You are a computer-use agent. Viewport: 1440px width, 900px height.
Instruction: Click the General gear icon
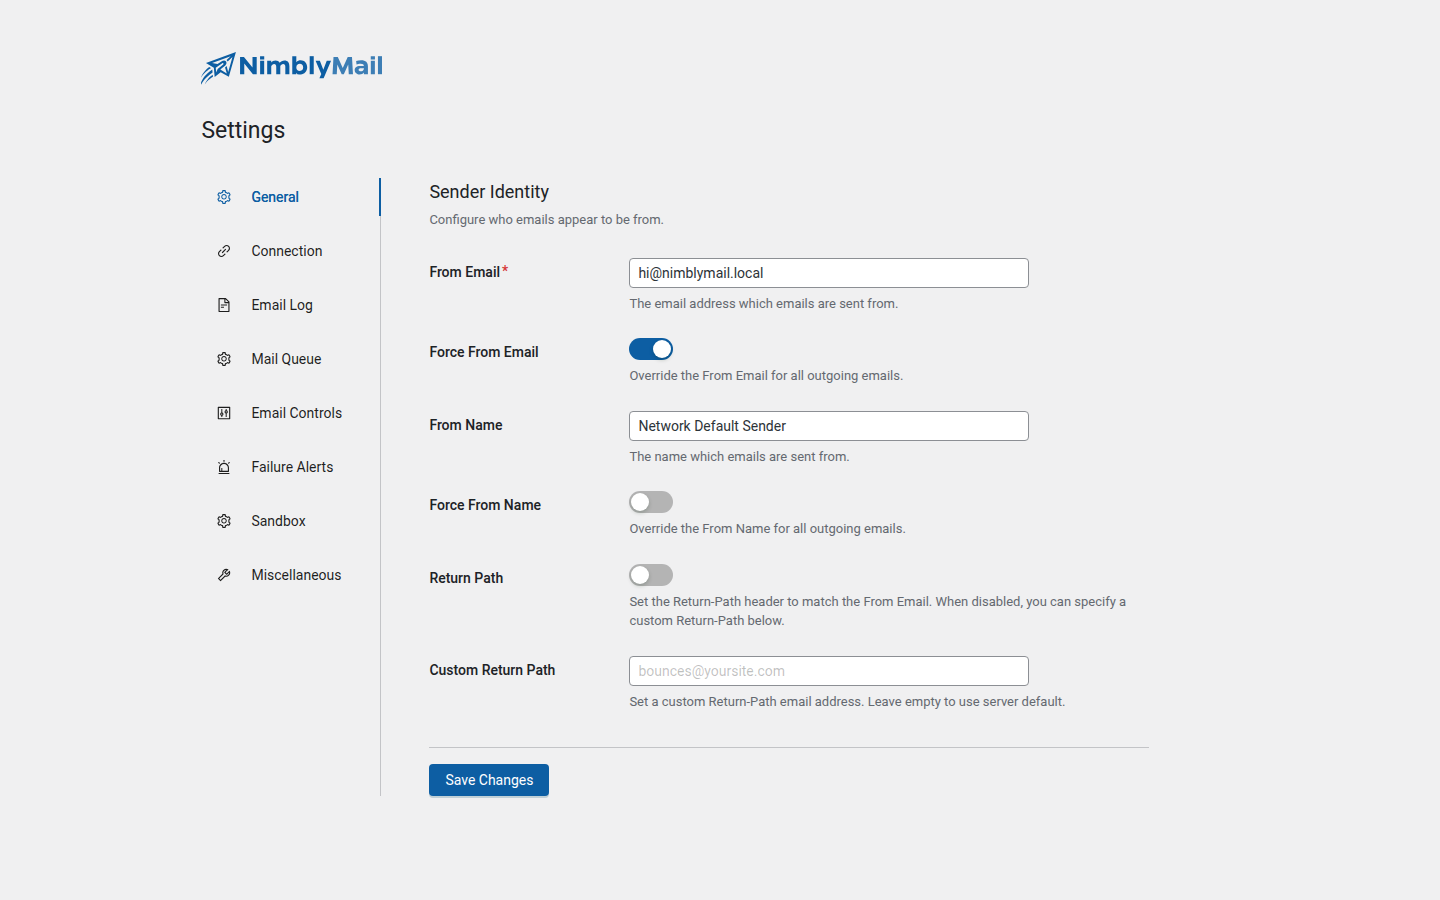click(224, 197)
